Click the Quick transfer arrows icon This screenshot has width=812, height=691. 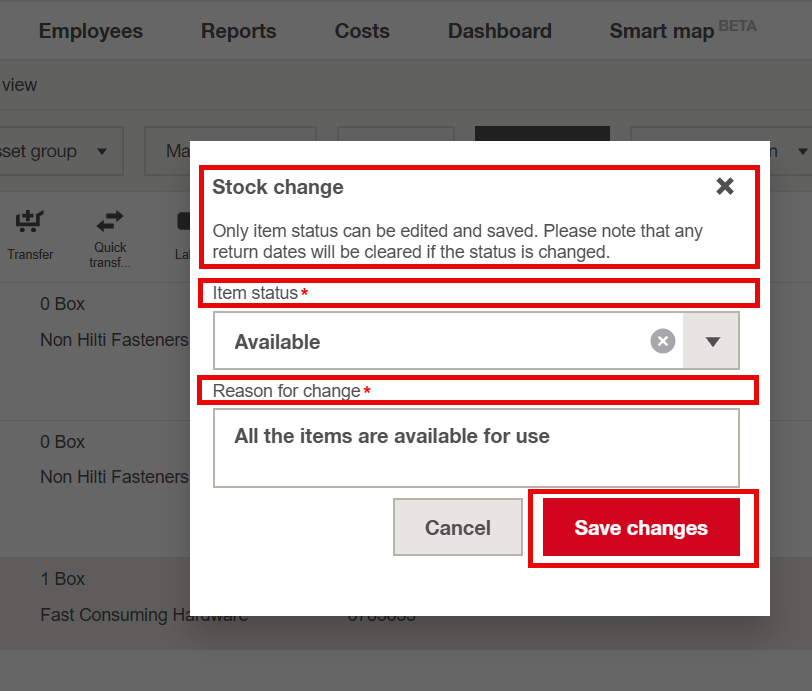coord(110,222)
